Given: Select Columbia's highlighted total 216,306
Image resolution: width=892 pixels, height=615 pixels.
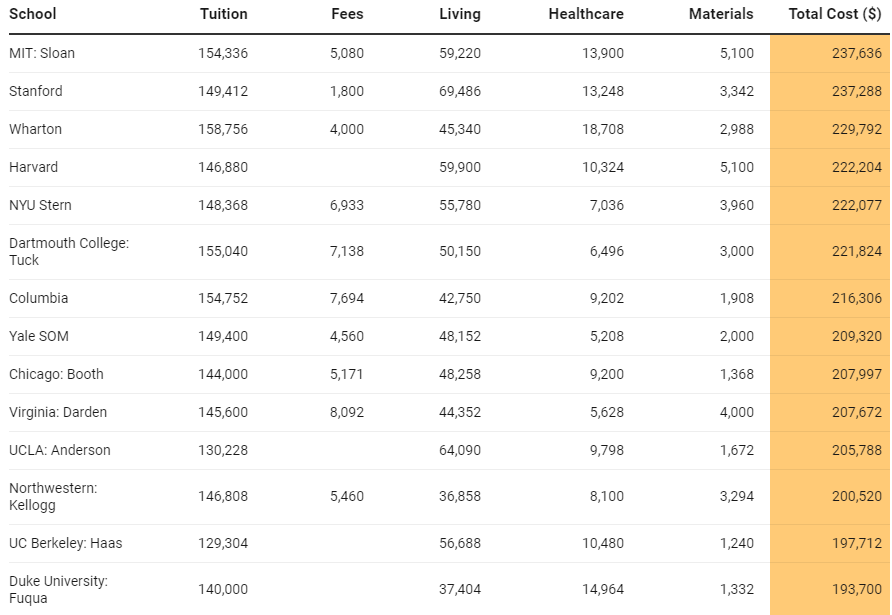Looking at the screenshot, I should pyautogui.click(x=856, y=298).
